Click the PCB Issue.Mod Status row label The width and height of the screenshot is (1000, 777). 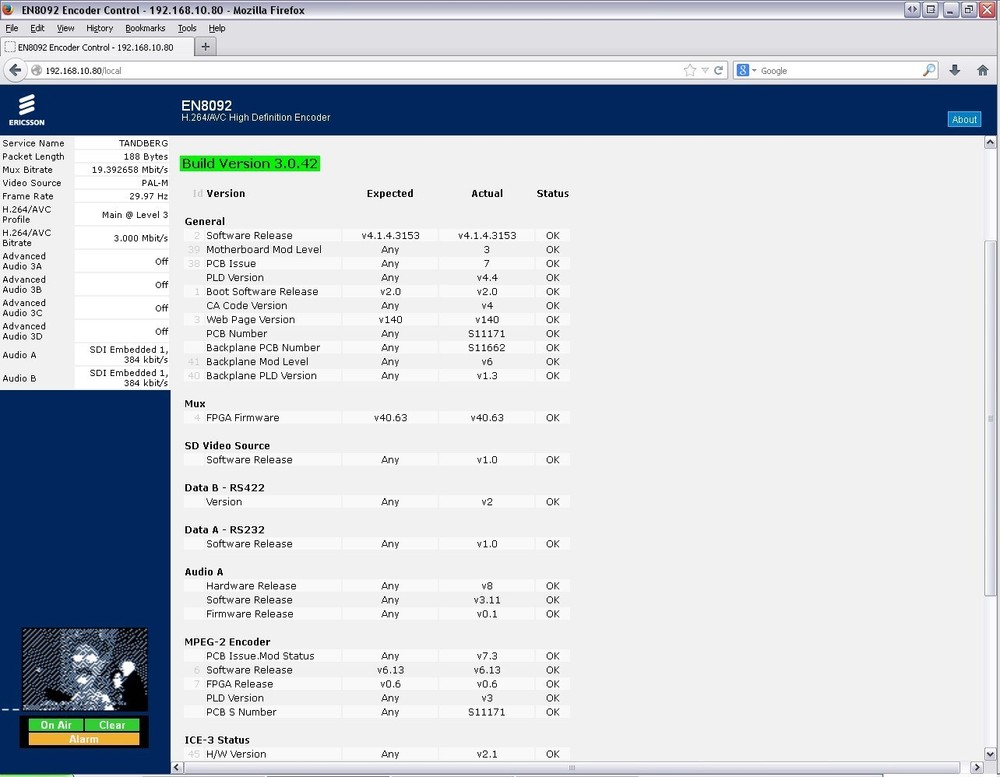[x=260, y=656]
